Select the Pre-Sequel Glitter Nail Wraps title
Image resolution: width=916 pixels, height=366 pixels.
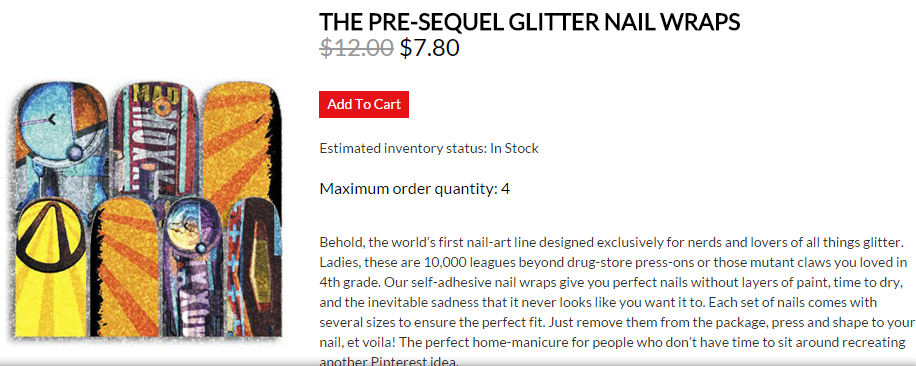pyautogui.click(x=529, y=22)
